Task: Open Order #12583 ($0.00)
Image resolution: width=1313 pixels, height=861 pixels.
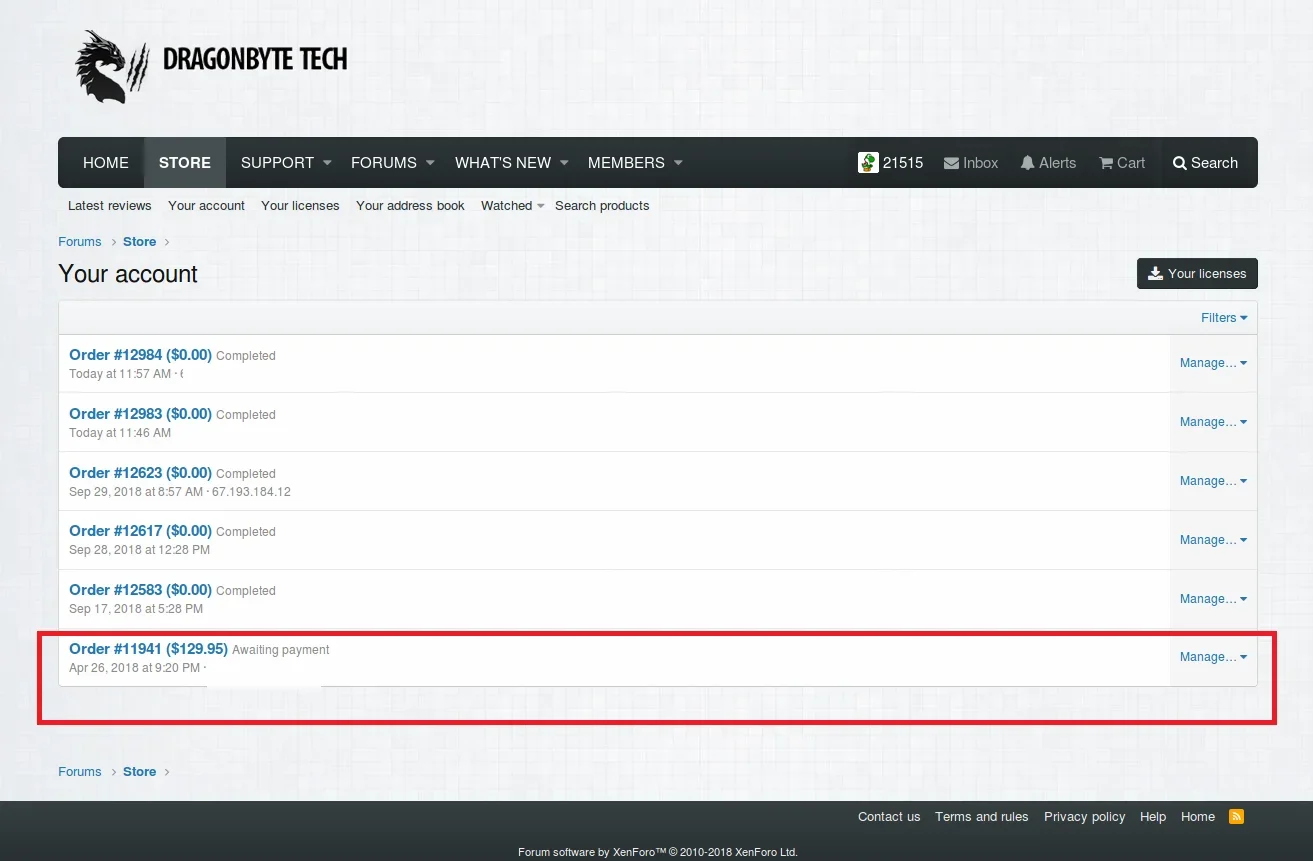Action: [140, 590]
